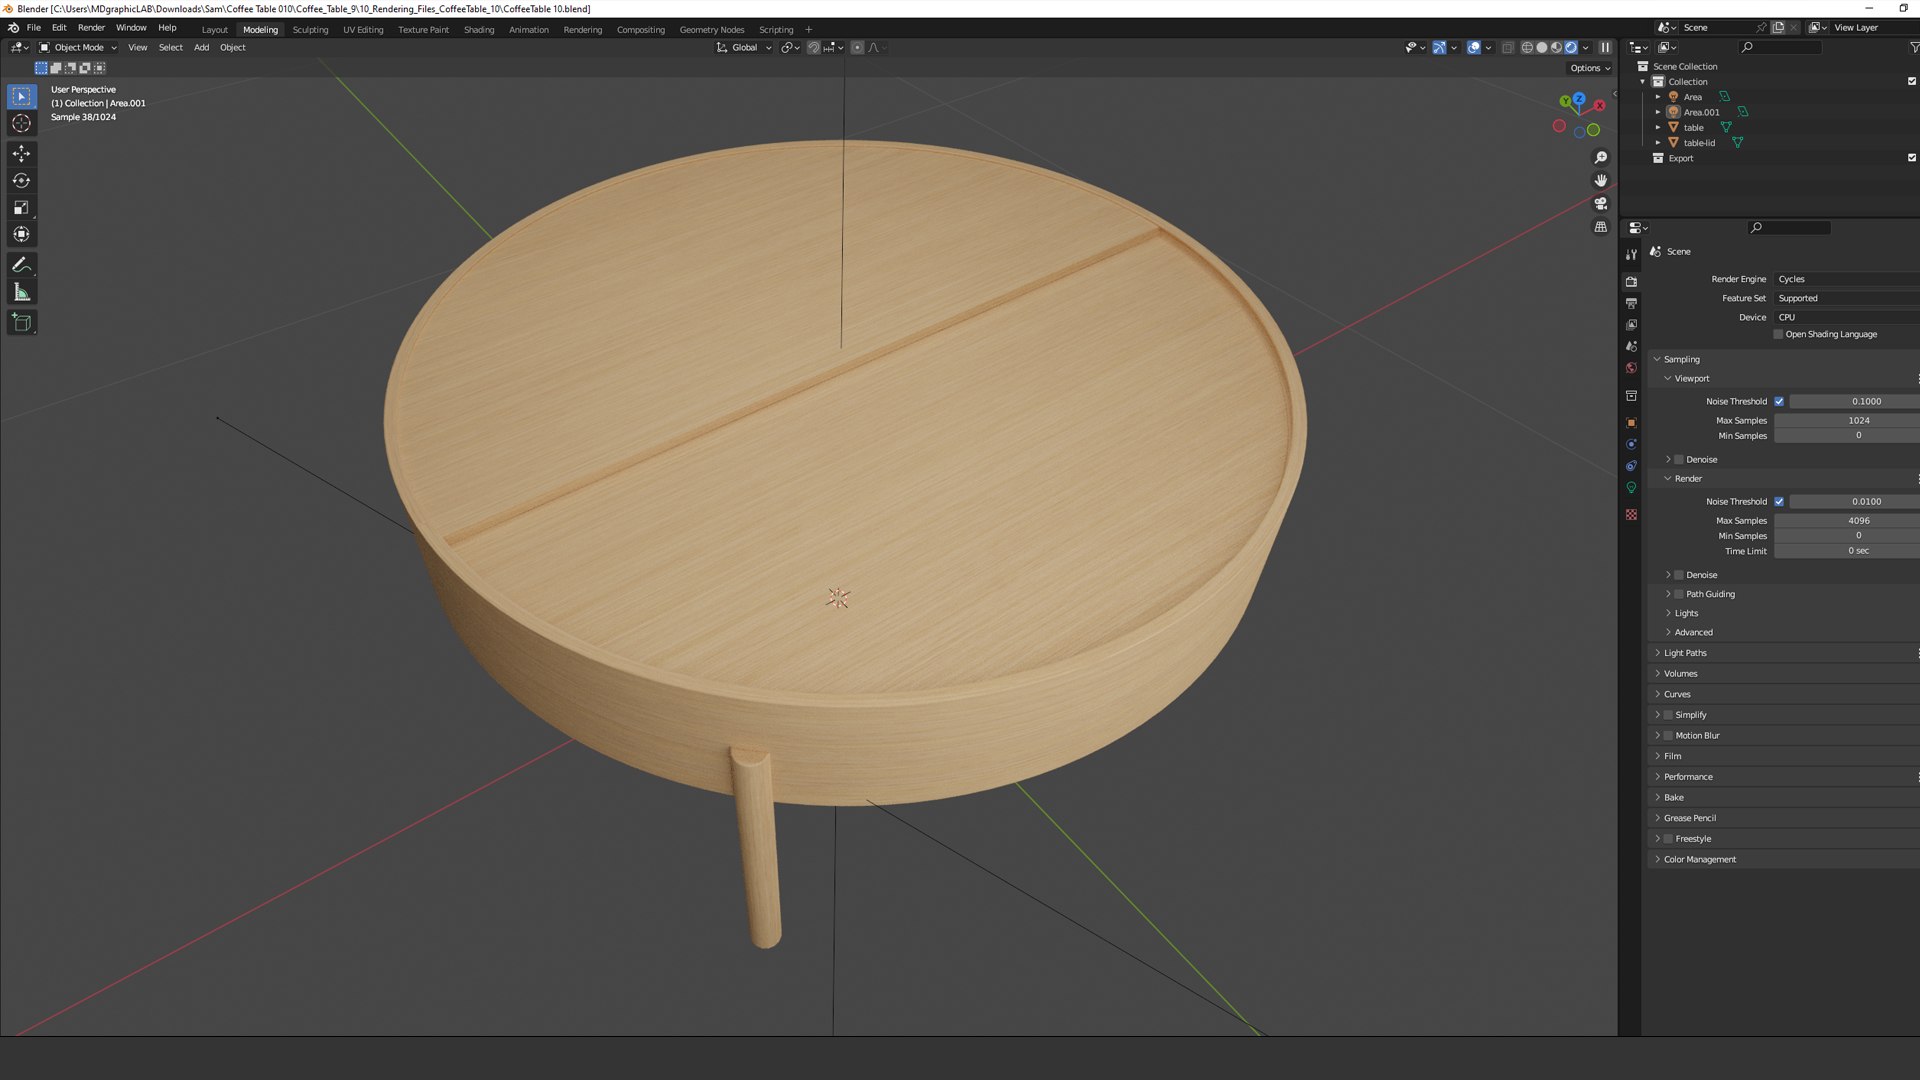Pause the viewport render preview
1920x1080 pixels.
pyautogui.click(x=1605, y=47)
